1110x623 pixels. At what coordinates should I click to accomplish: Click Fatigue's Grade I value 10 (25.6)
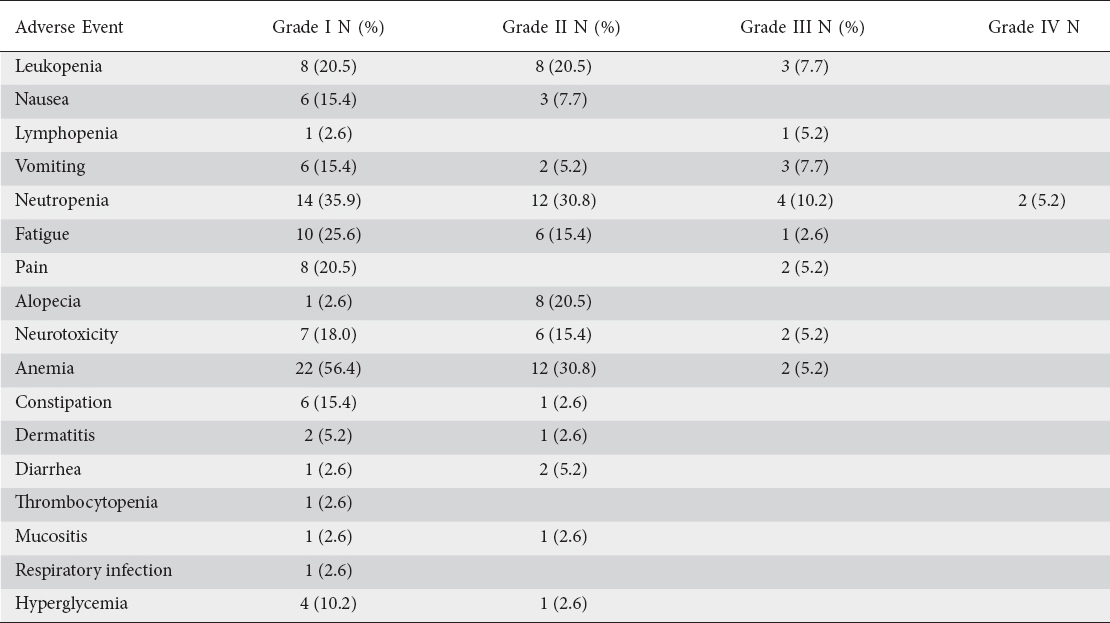pos(328,235)
